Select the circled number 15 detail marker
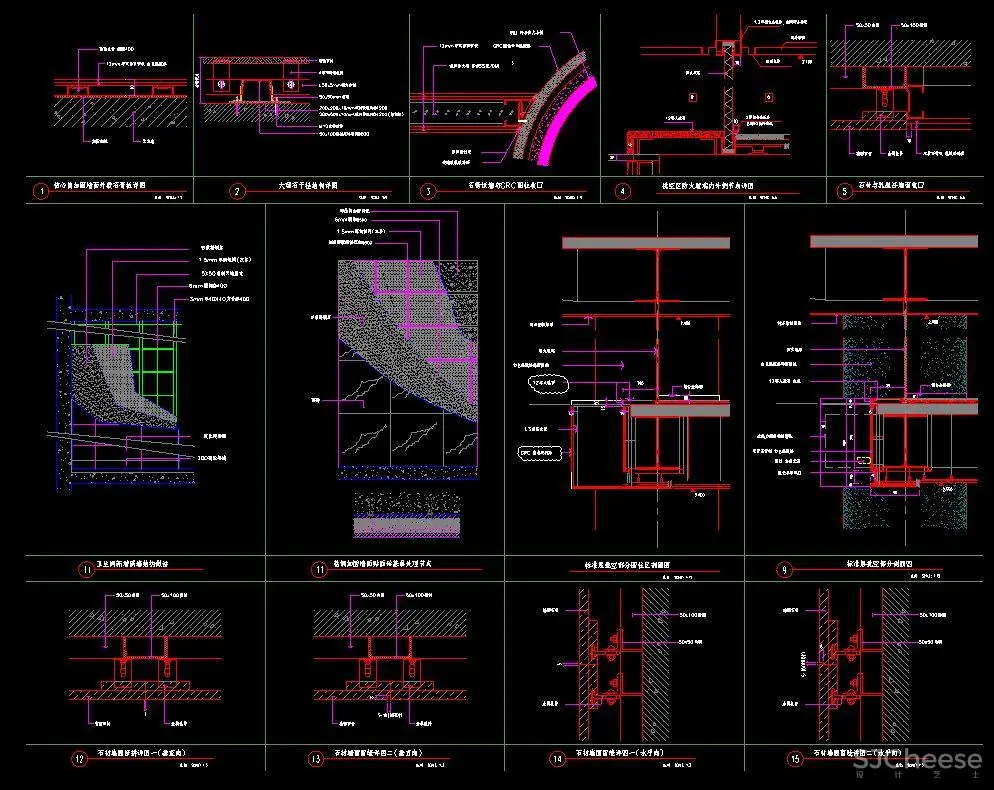994x790 pixels. [792, 758]
